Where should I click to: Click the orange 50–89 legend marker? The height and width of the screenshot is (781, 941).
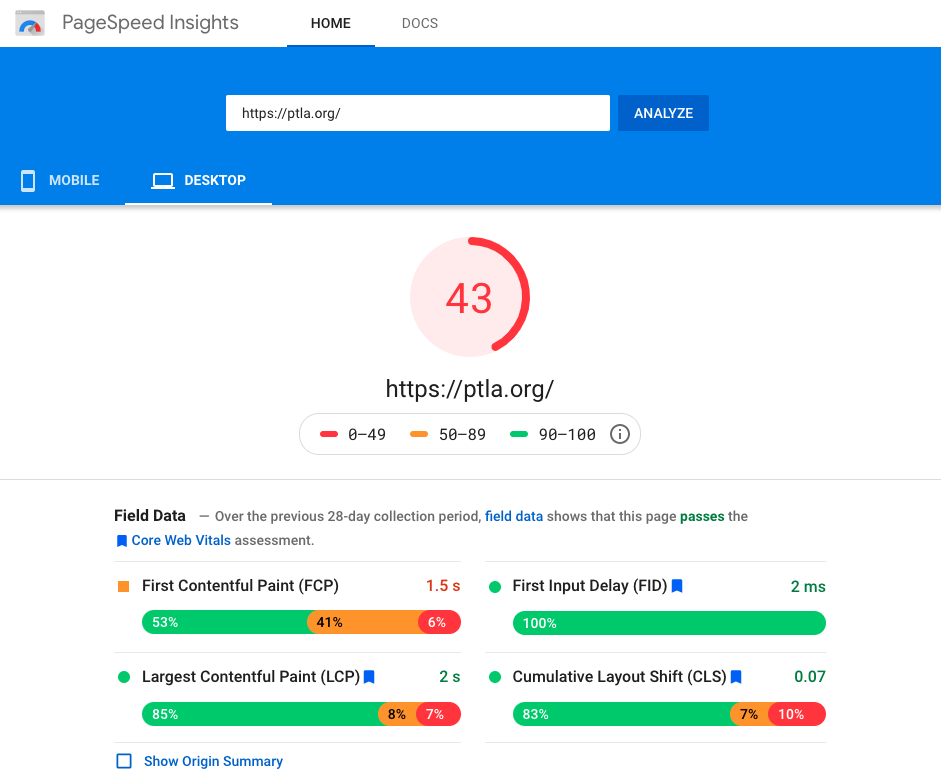(419, 434)
